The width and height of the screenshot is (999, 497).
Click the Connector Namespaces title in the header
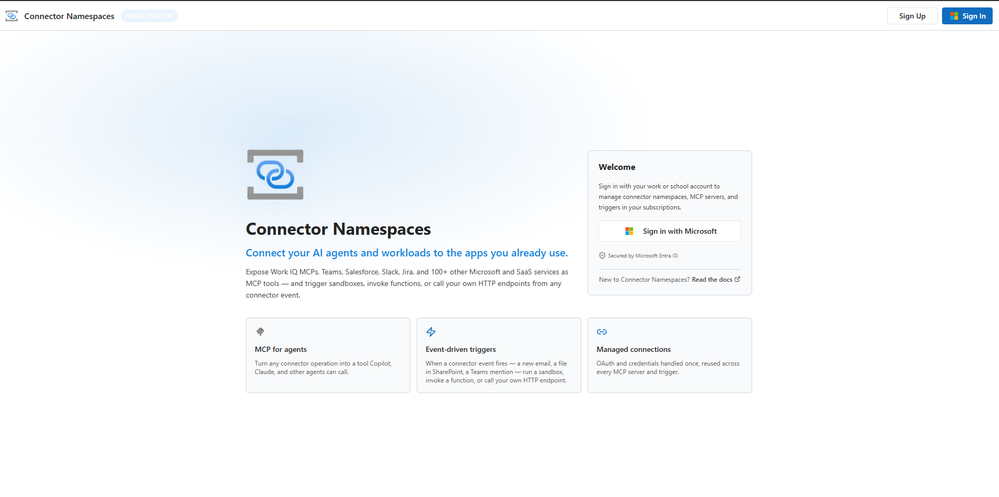(x=69, y=16)
